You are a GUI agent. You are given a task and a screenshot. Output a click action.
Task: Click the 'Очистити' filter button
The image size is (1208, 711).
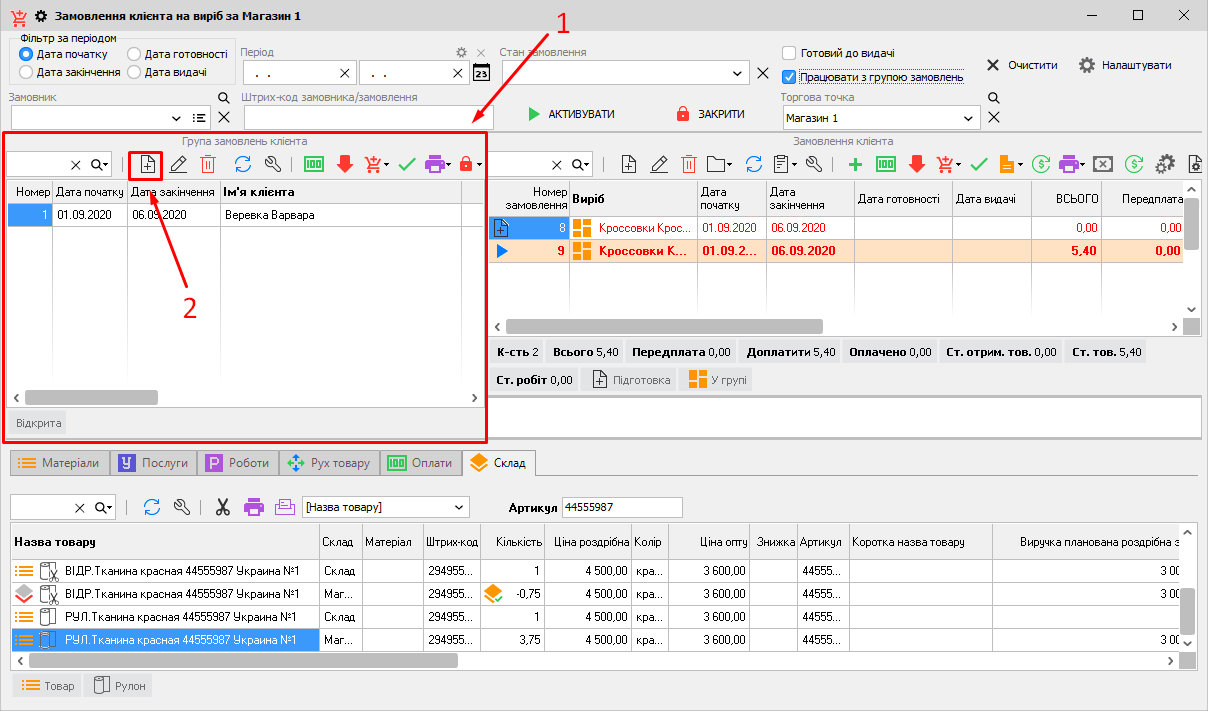(x=1021, y=65)
